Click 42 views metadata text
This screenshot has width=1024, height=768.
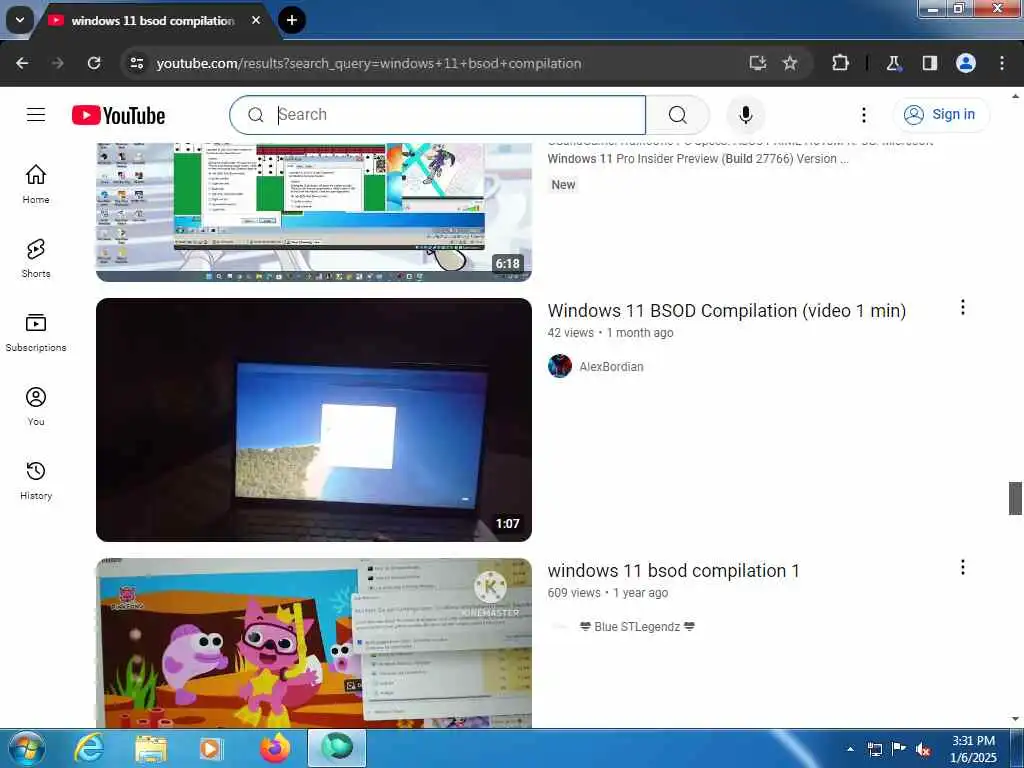571,333
